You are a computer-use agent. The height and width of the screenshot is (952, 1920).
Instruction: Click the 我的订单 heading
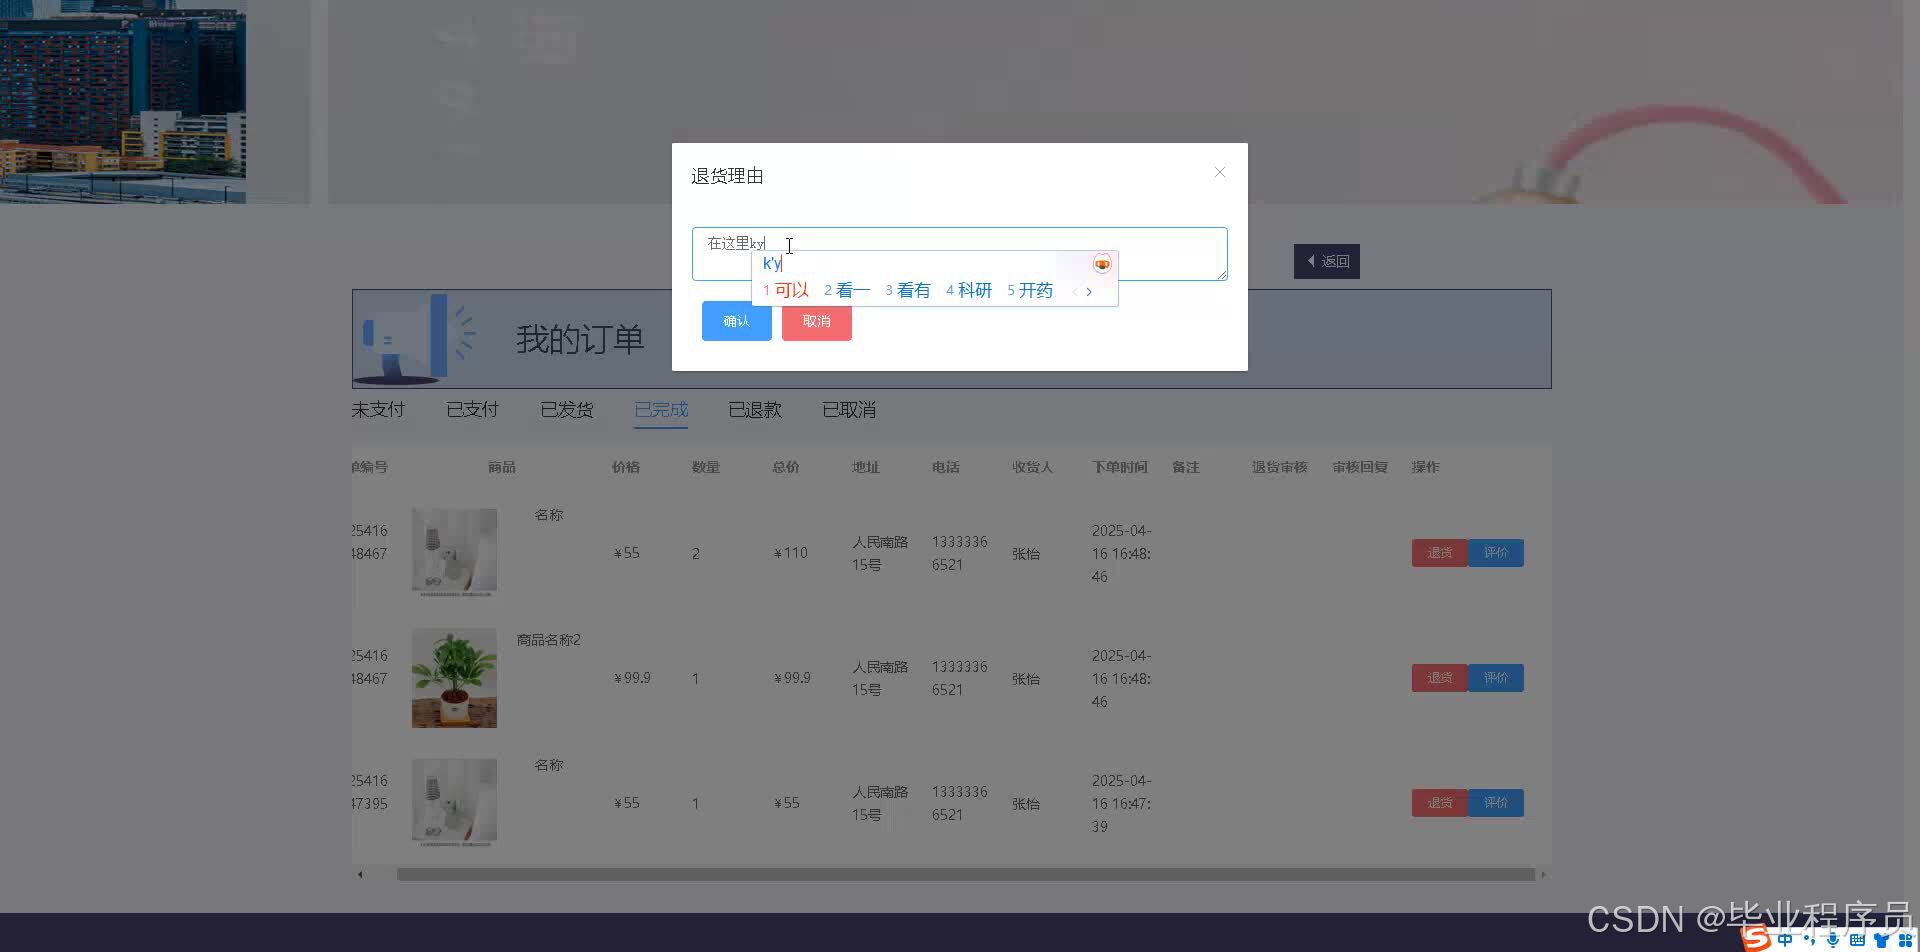580,339
